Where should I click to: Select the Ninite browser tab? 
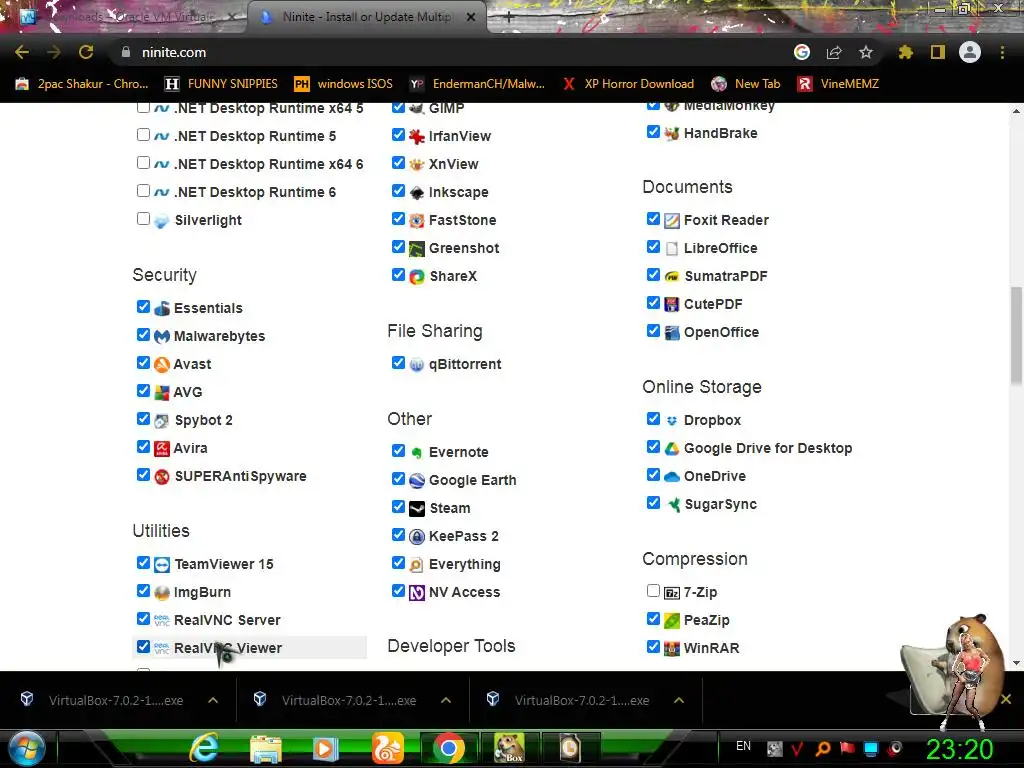tap(366, 17)
